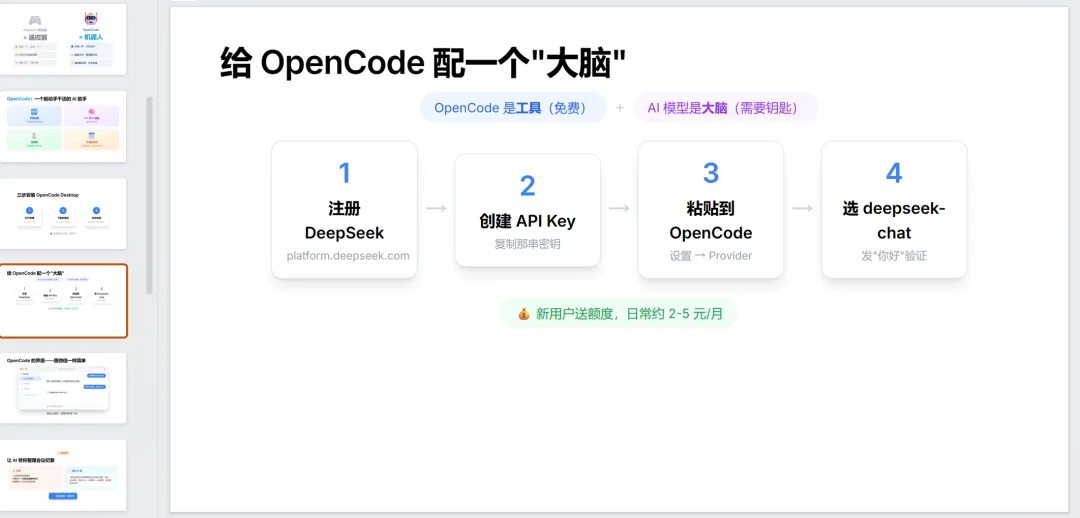Open the 'OpenCode 的界面——跟微信一样简单' thumbnail
1080x518 pixels.
tap(63, 388)
